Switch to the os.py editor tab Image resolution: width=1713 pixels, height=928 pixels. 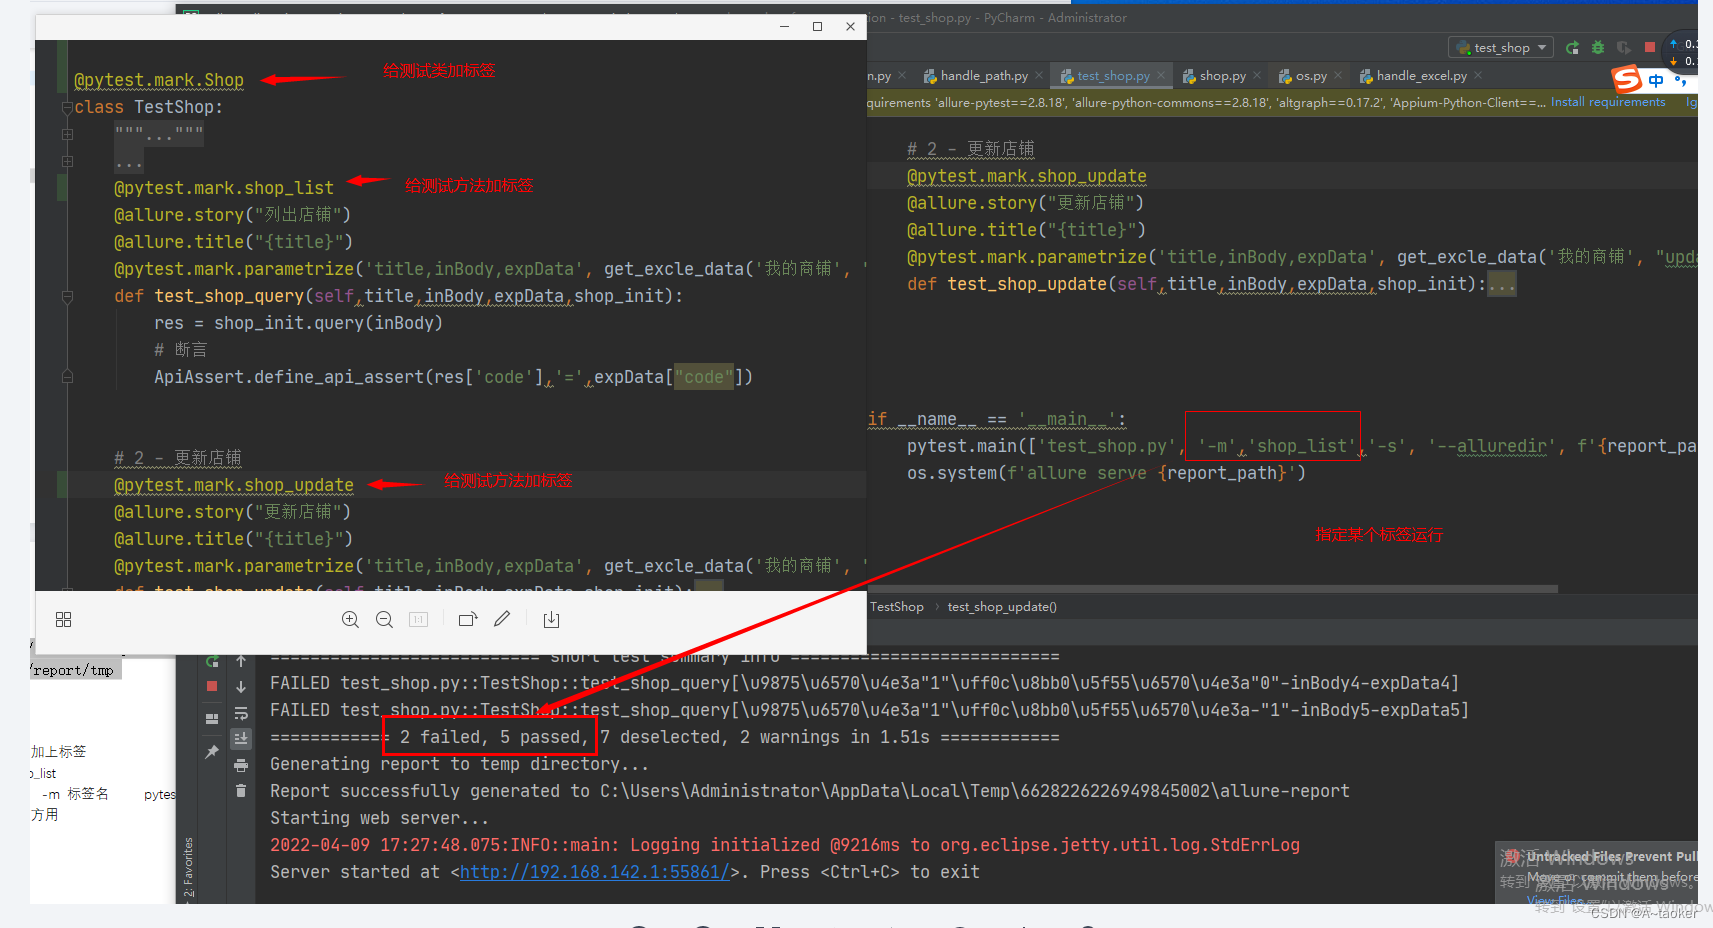pos(1310,76)
